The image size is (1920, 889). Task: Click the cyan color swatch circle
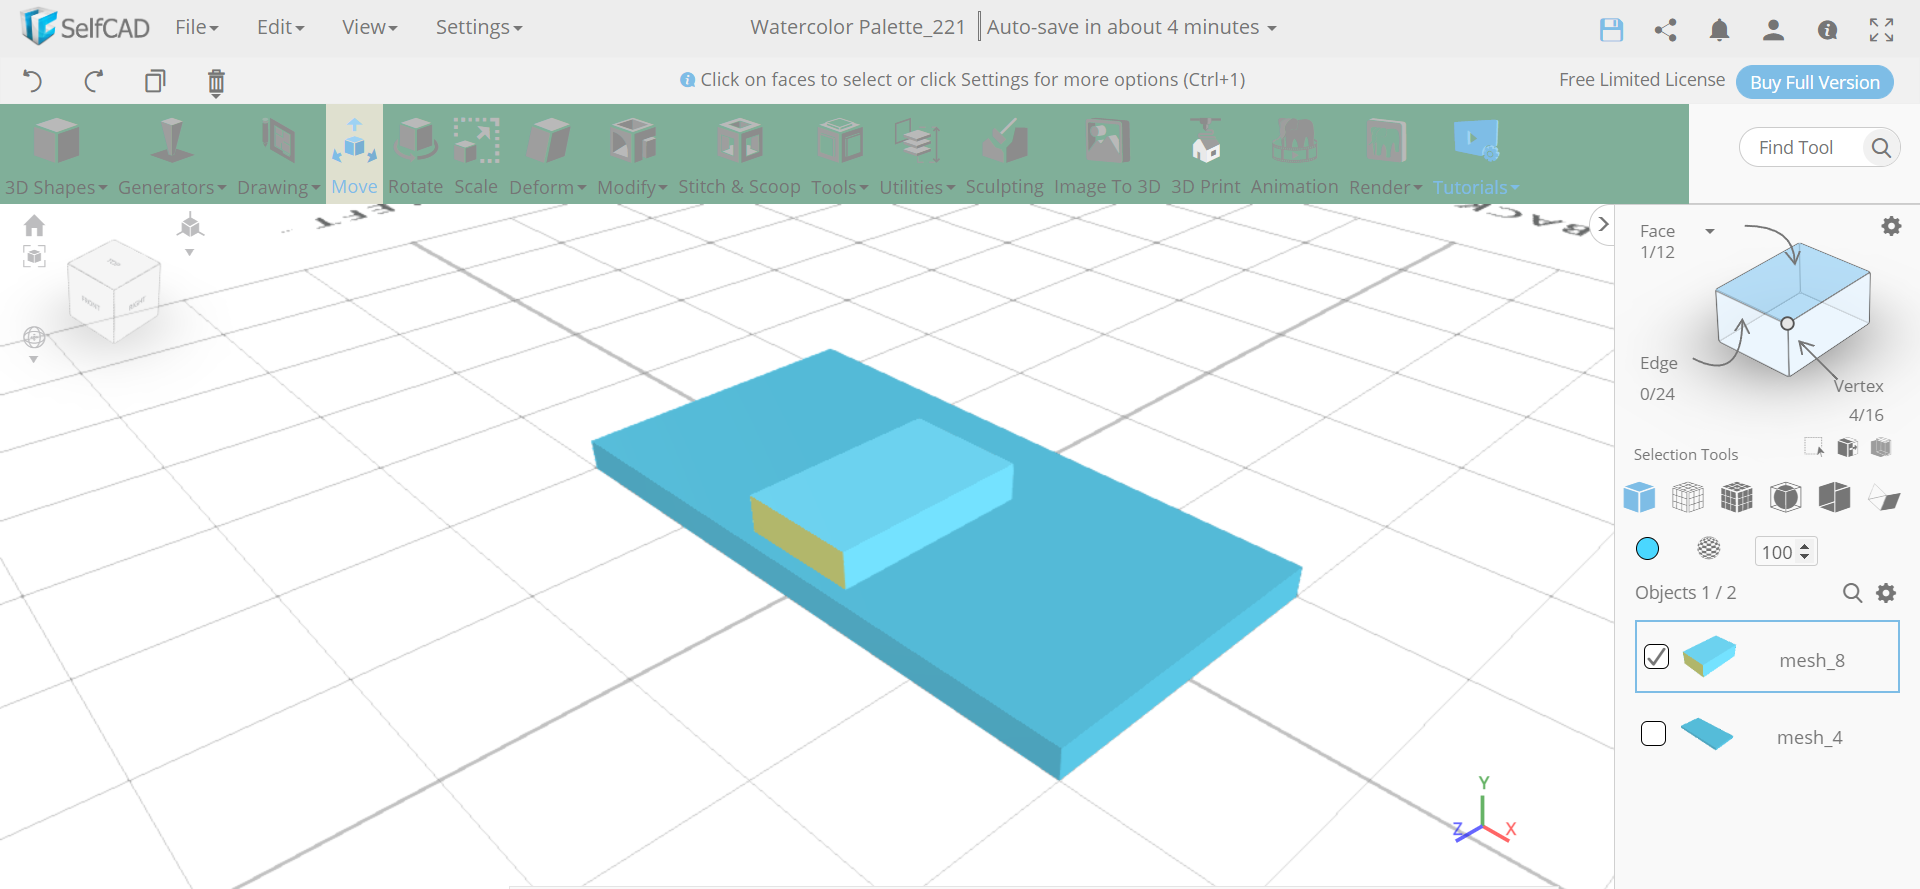(x=1647, y=548)
